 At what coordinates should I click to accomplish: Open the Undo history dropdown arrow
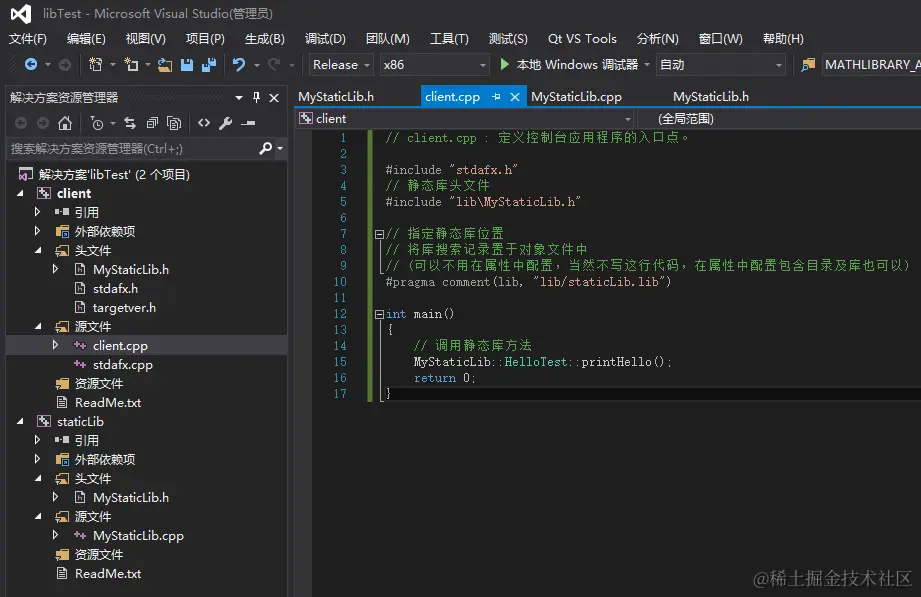[x=257, y=65]
